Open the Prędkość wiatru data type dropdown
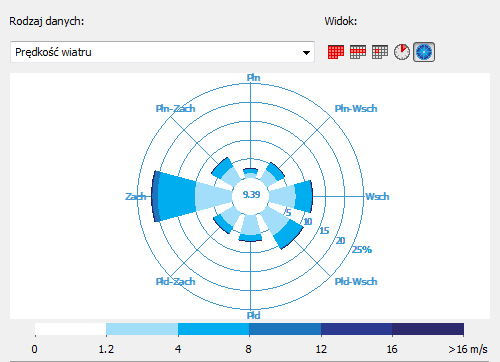 point(162,52)
